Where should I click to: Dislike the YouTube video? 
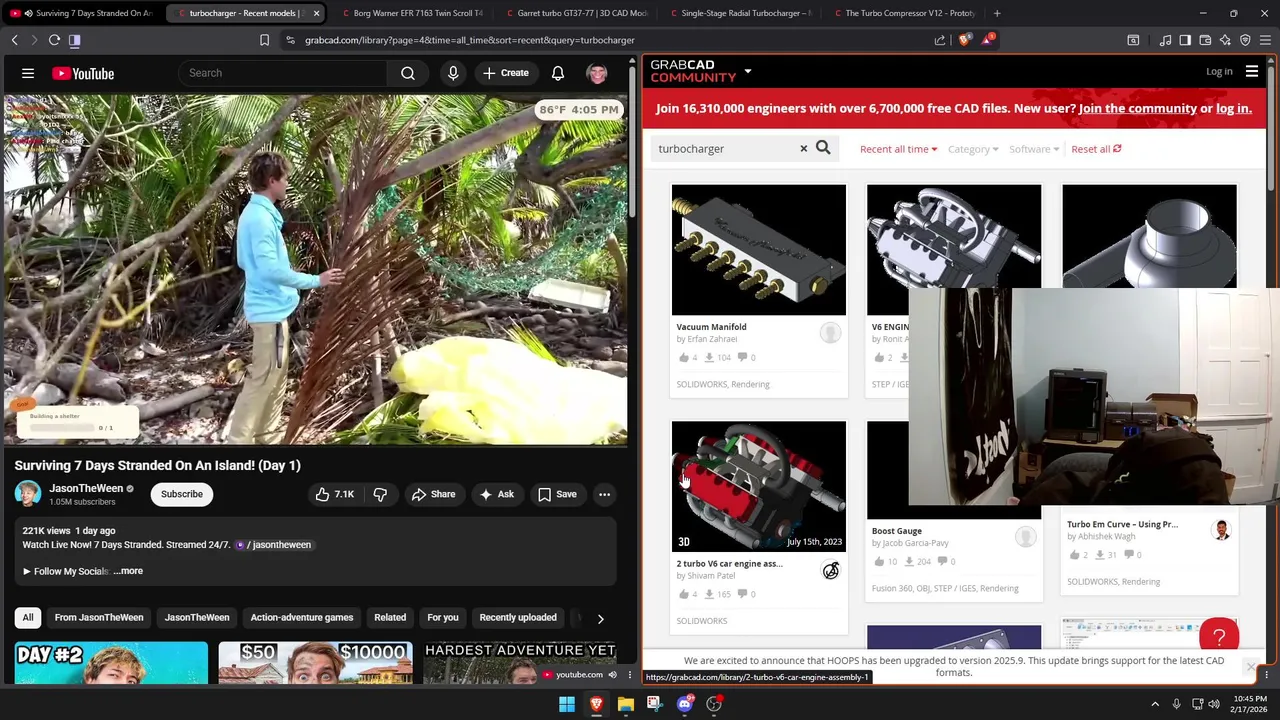point(380,494)
